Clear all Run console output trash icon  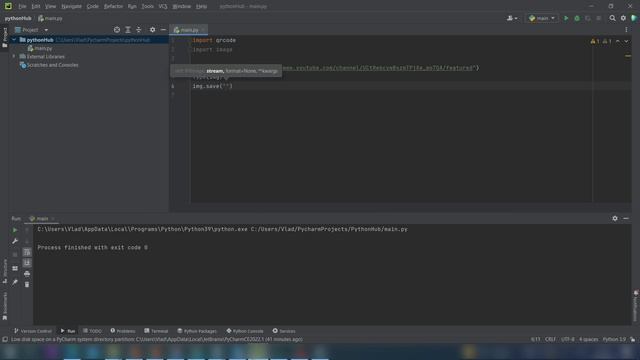[27, 284]
